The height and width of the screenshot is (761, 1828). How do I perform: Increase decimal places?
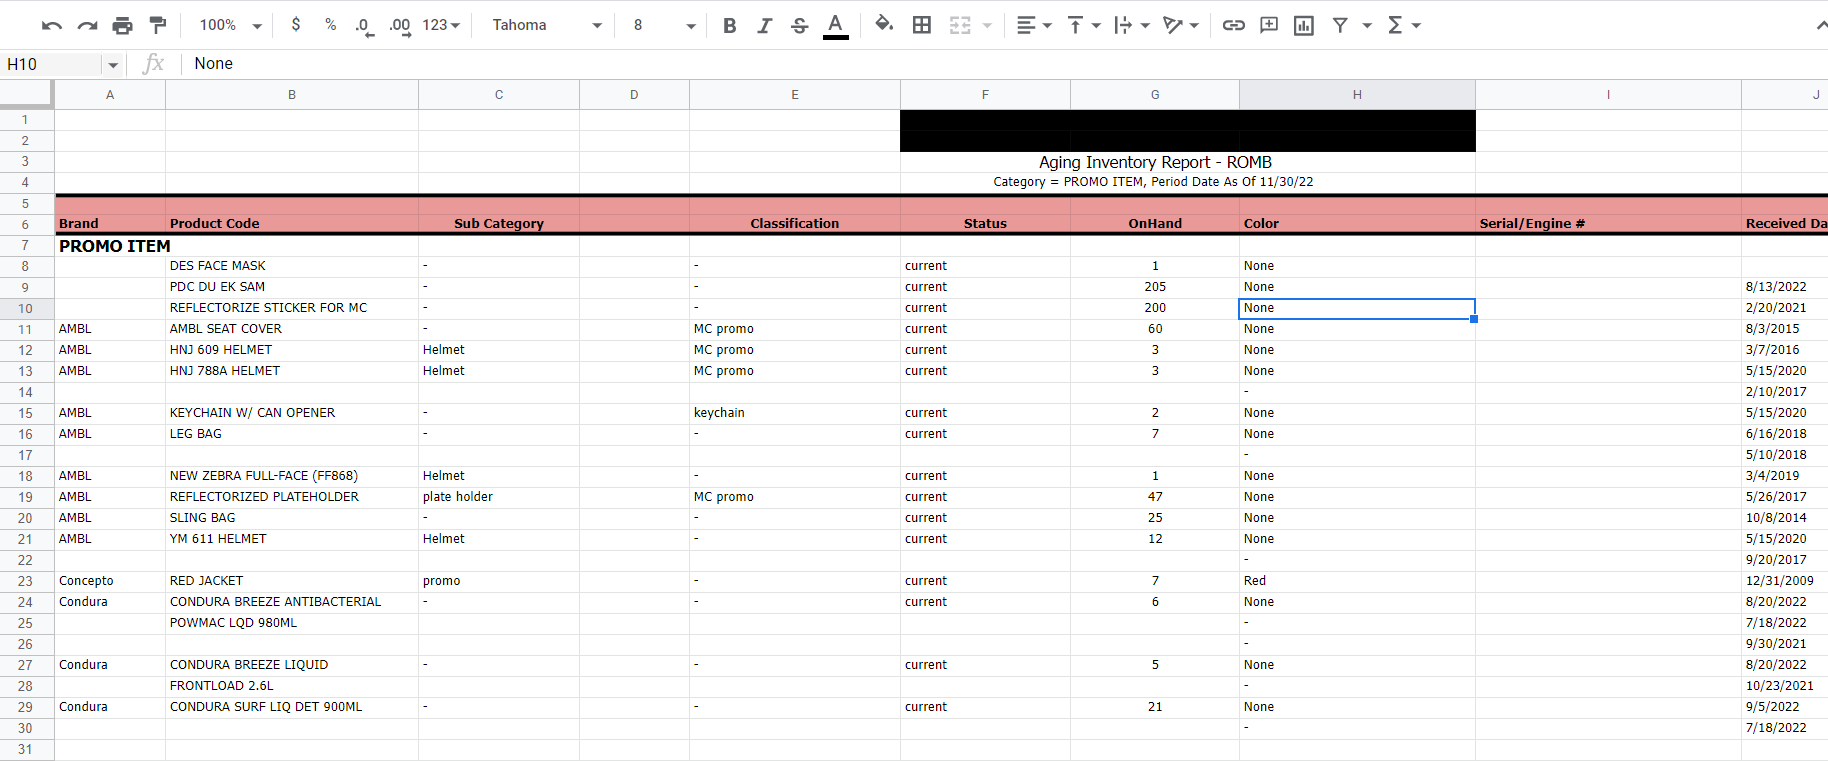(x=399, y=25)
